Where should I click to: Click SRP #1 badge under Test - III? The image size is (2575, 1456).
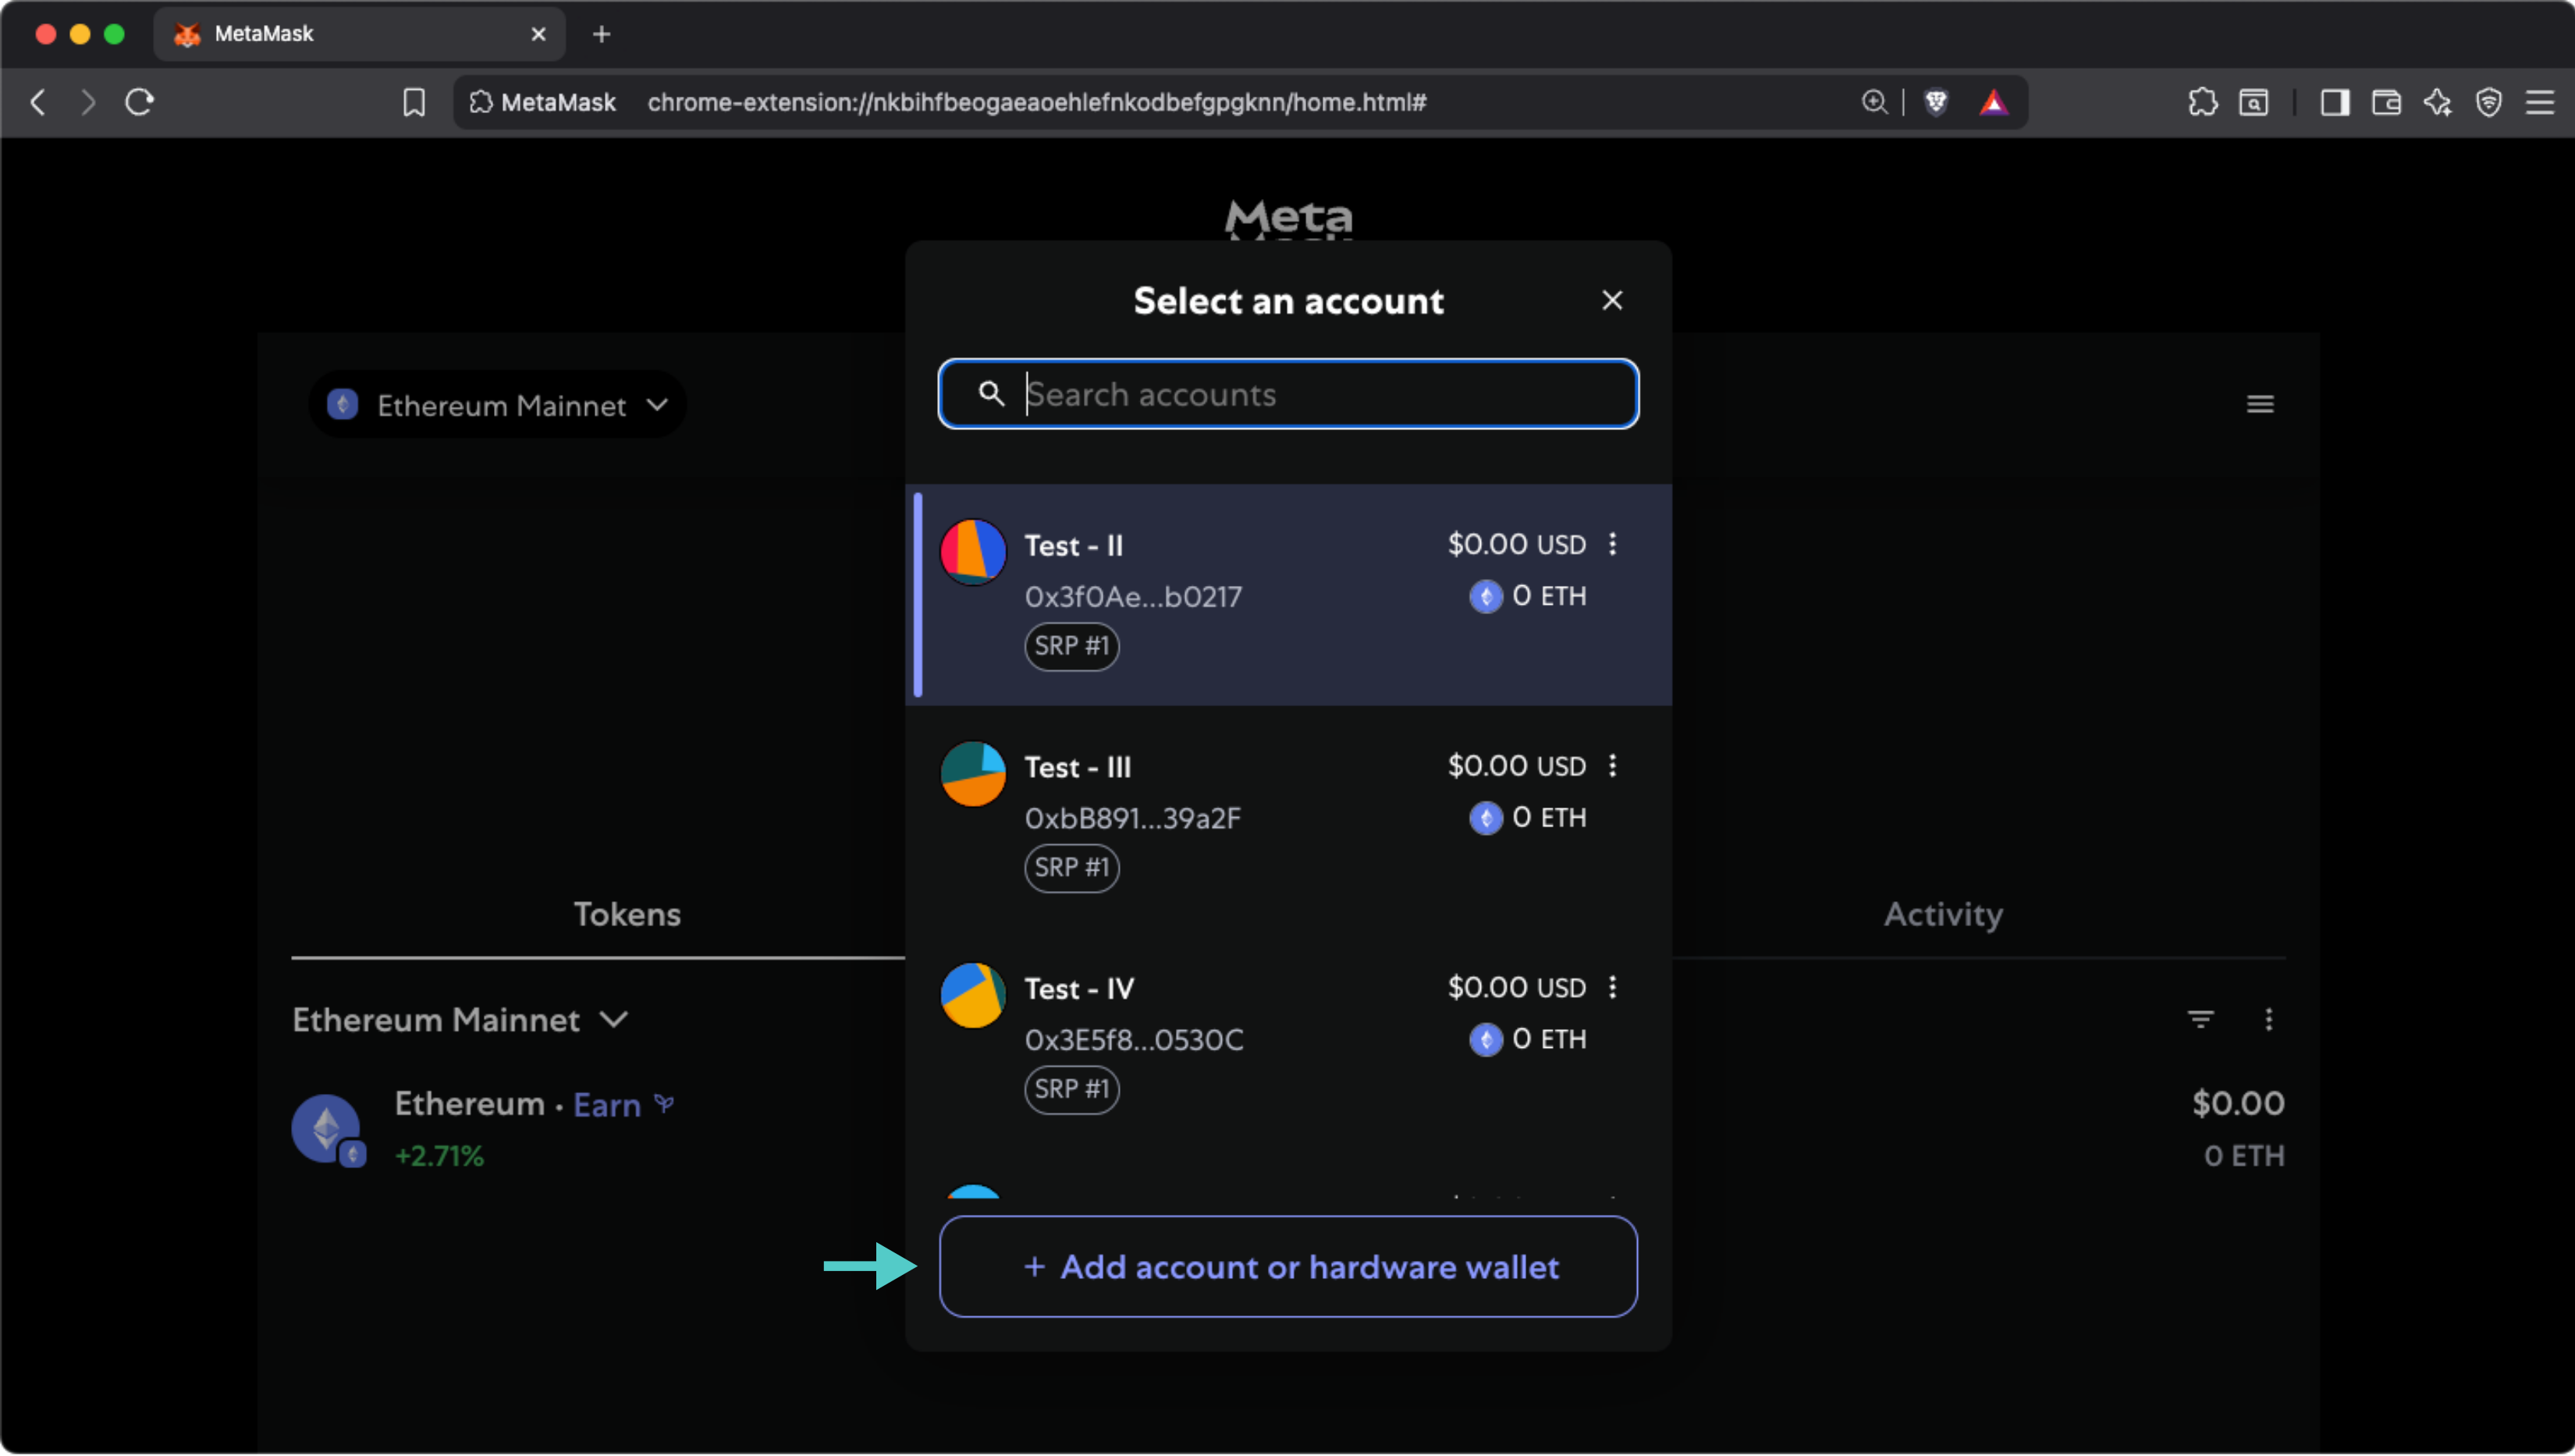tap(1071, 868)
